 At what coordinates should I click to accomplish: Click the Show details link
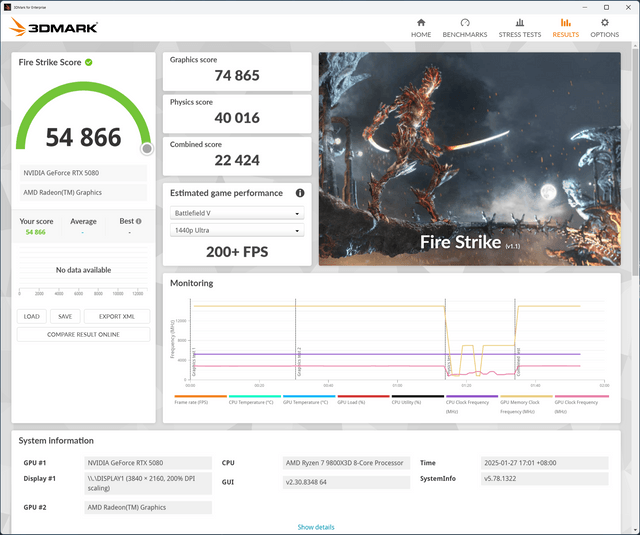click(x=316, y=527)
